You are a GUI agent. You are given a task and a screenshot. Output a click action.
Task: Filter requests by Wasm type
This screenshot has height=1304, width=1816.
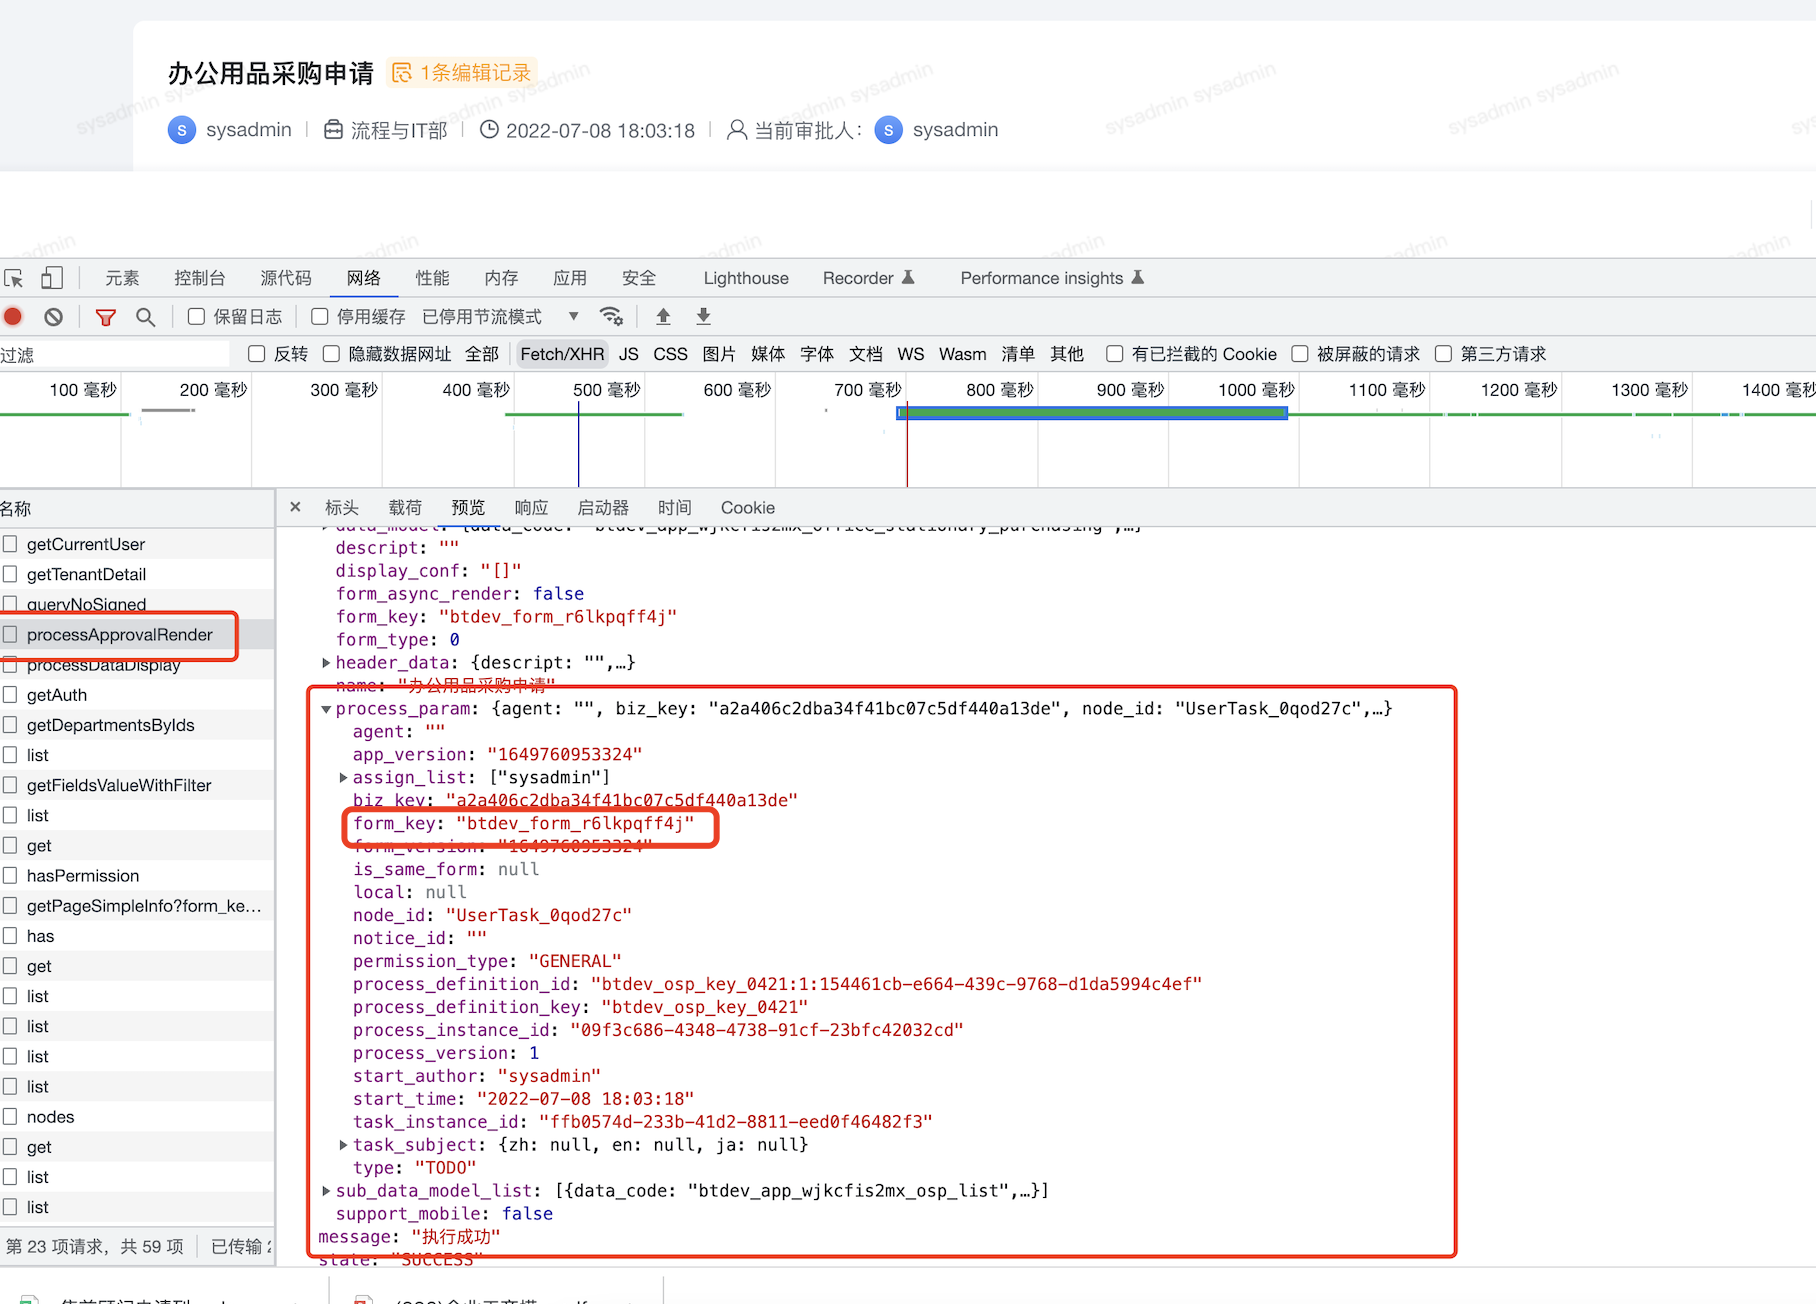963,354
